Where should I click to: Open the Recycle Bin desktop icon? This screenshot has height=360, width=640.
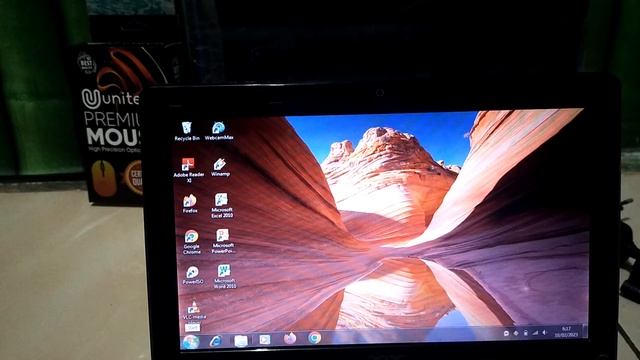[187, 131]
